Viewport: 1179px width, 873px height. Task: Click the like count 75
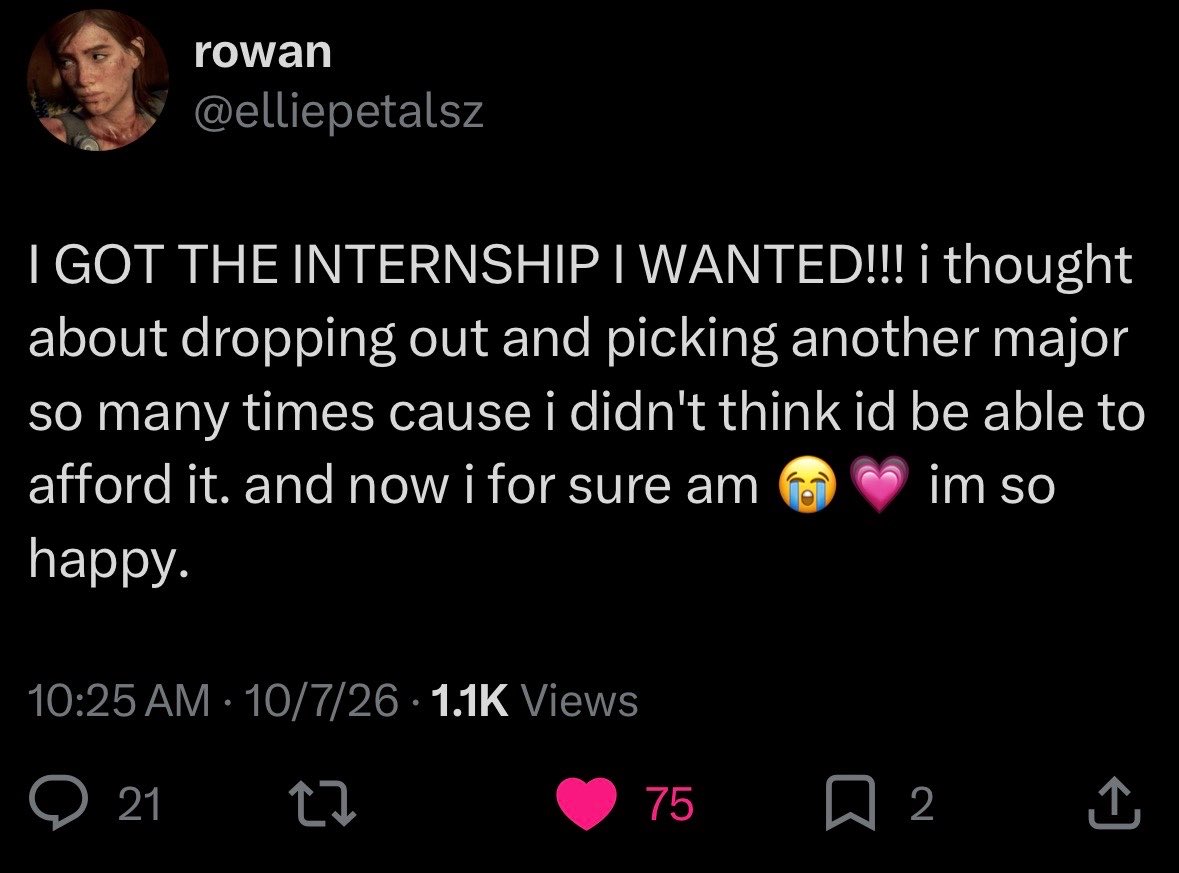(x=669, y=804)
